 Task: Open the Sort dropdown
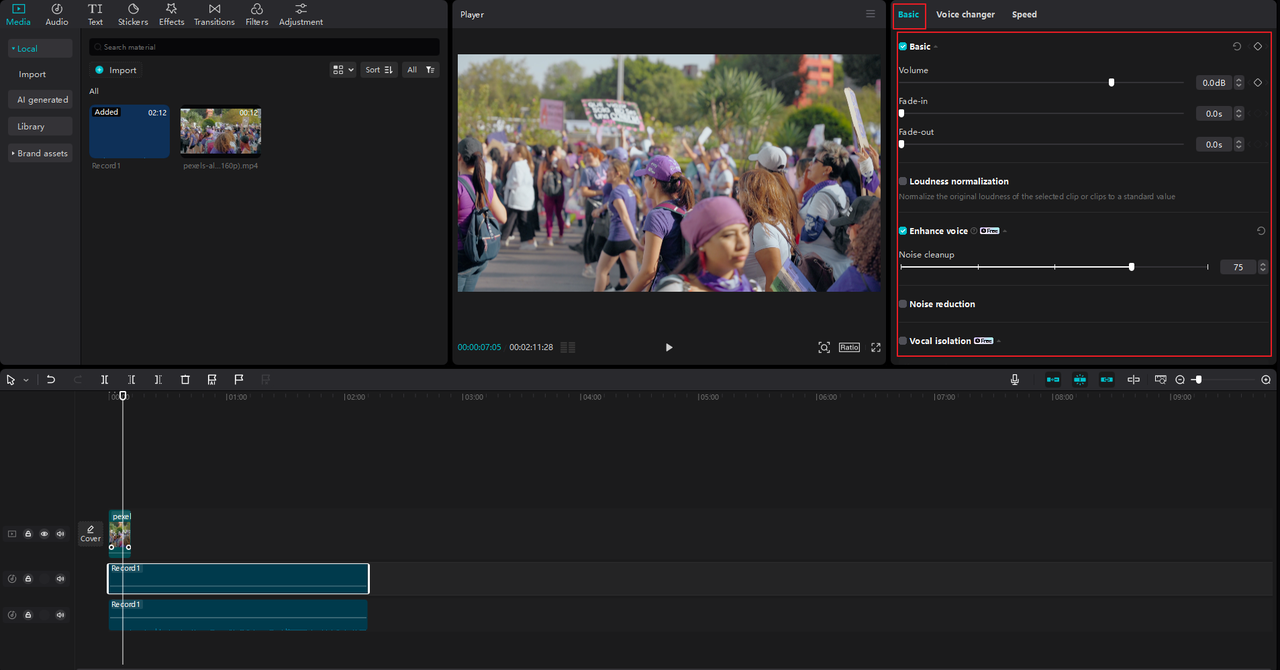[x=379, y=70]
